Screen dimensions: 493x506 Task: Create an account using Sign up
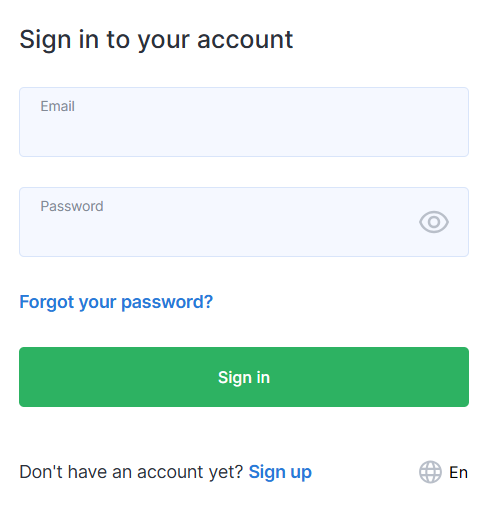[280, 472]
